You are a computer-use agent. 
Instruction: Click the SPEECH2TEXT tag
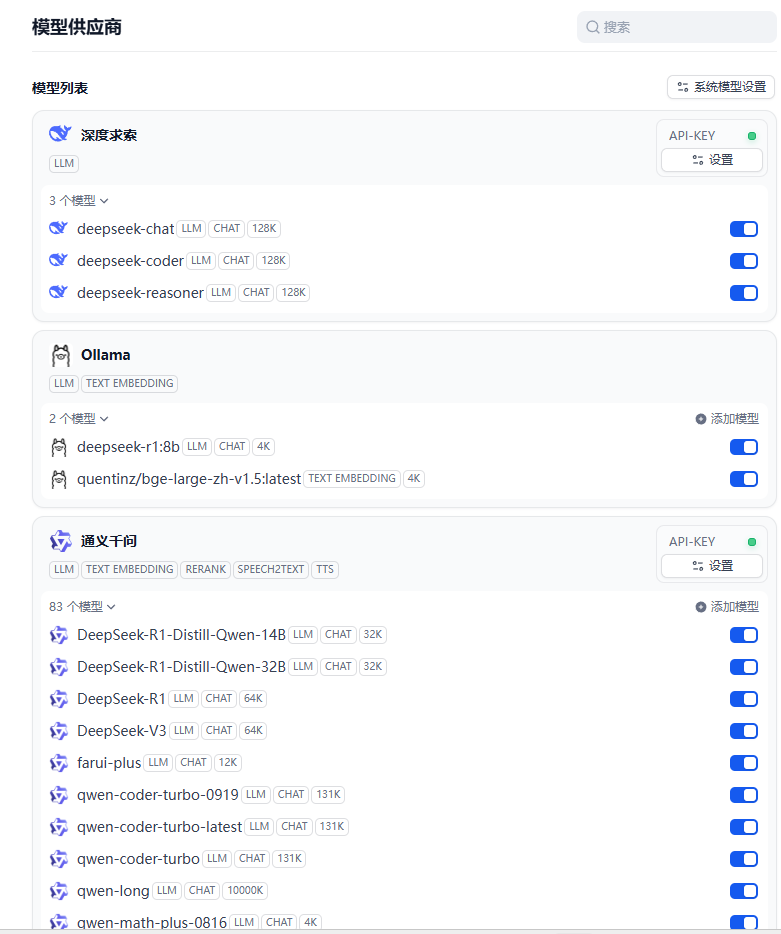point(270,569)
